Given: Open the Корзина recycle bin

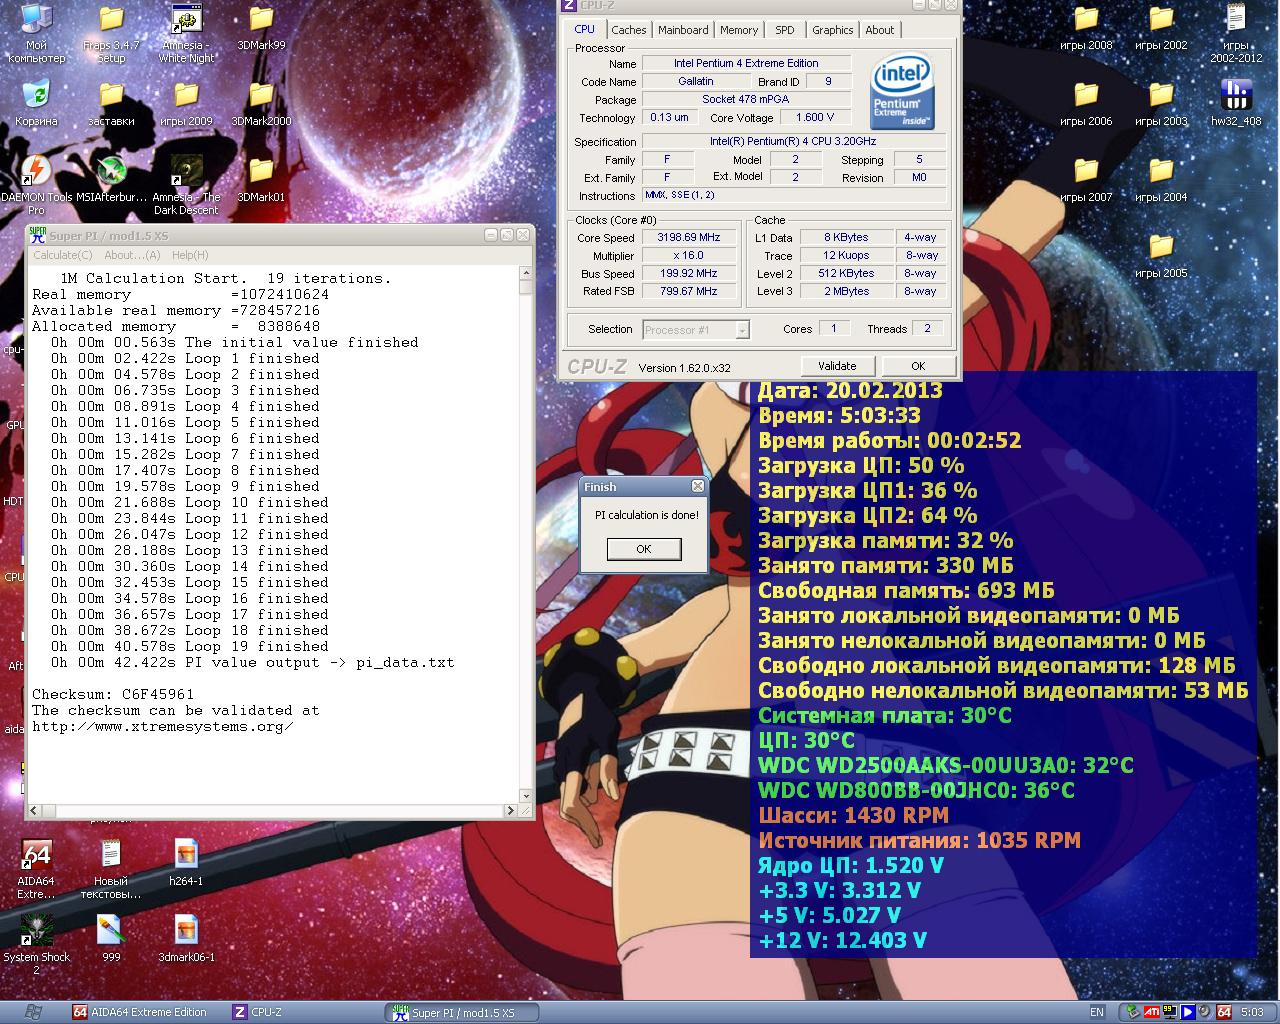Looking at the screenshot, I should [x=36, y=103].
